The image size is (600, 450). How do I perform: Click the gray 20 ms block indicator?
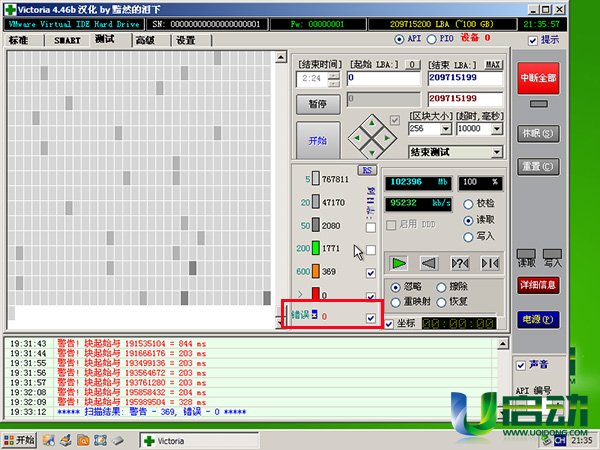click(316, 202)
